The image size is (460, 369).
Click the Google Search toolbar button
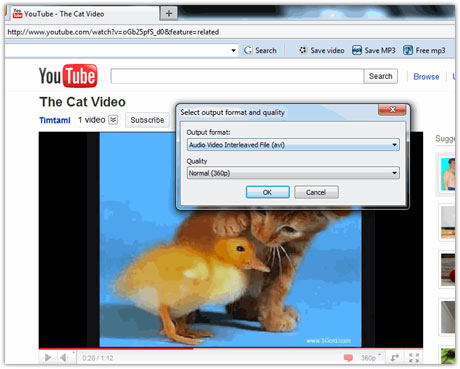click(x=260, y=51)
